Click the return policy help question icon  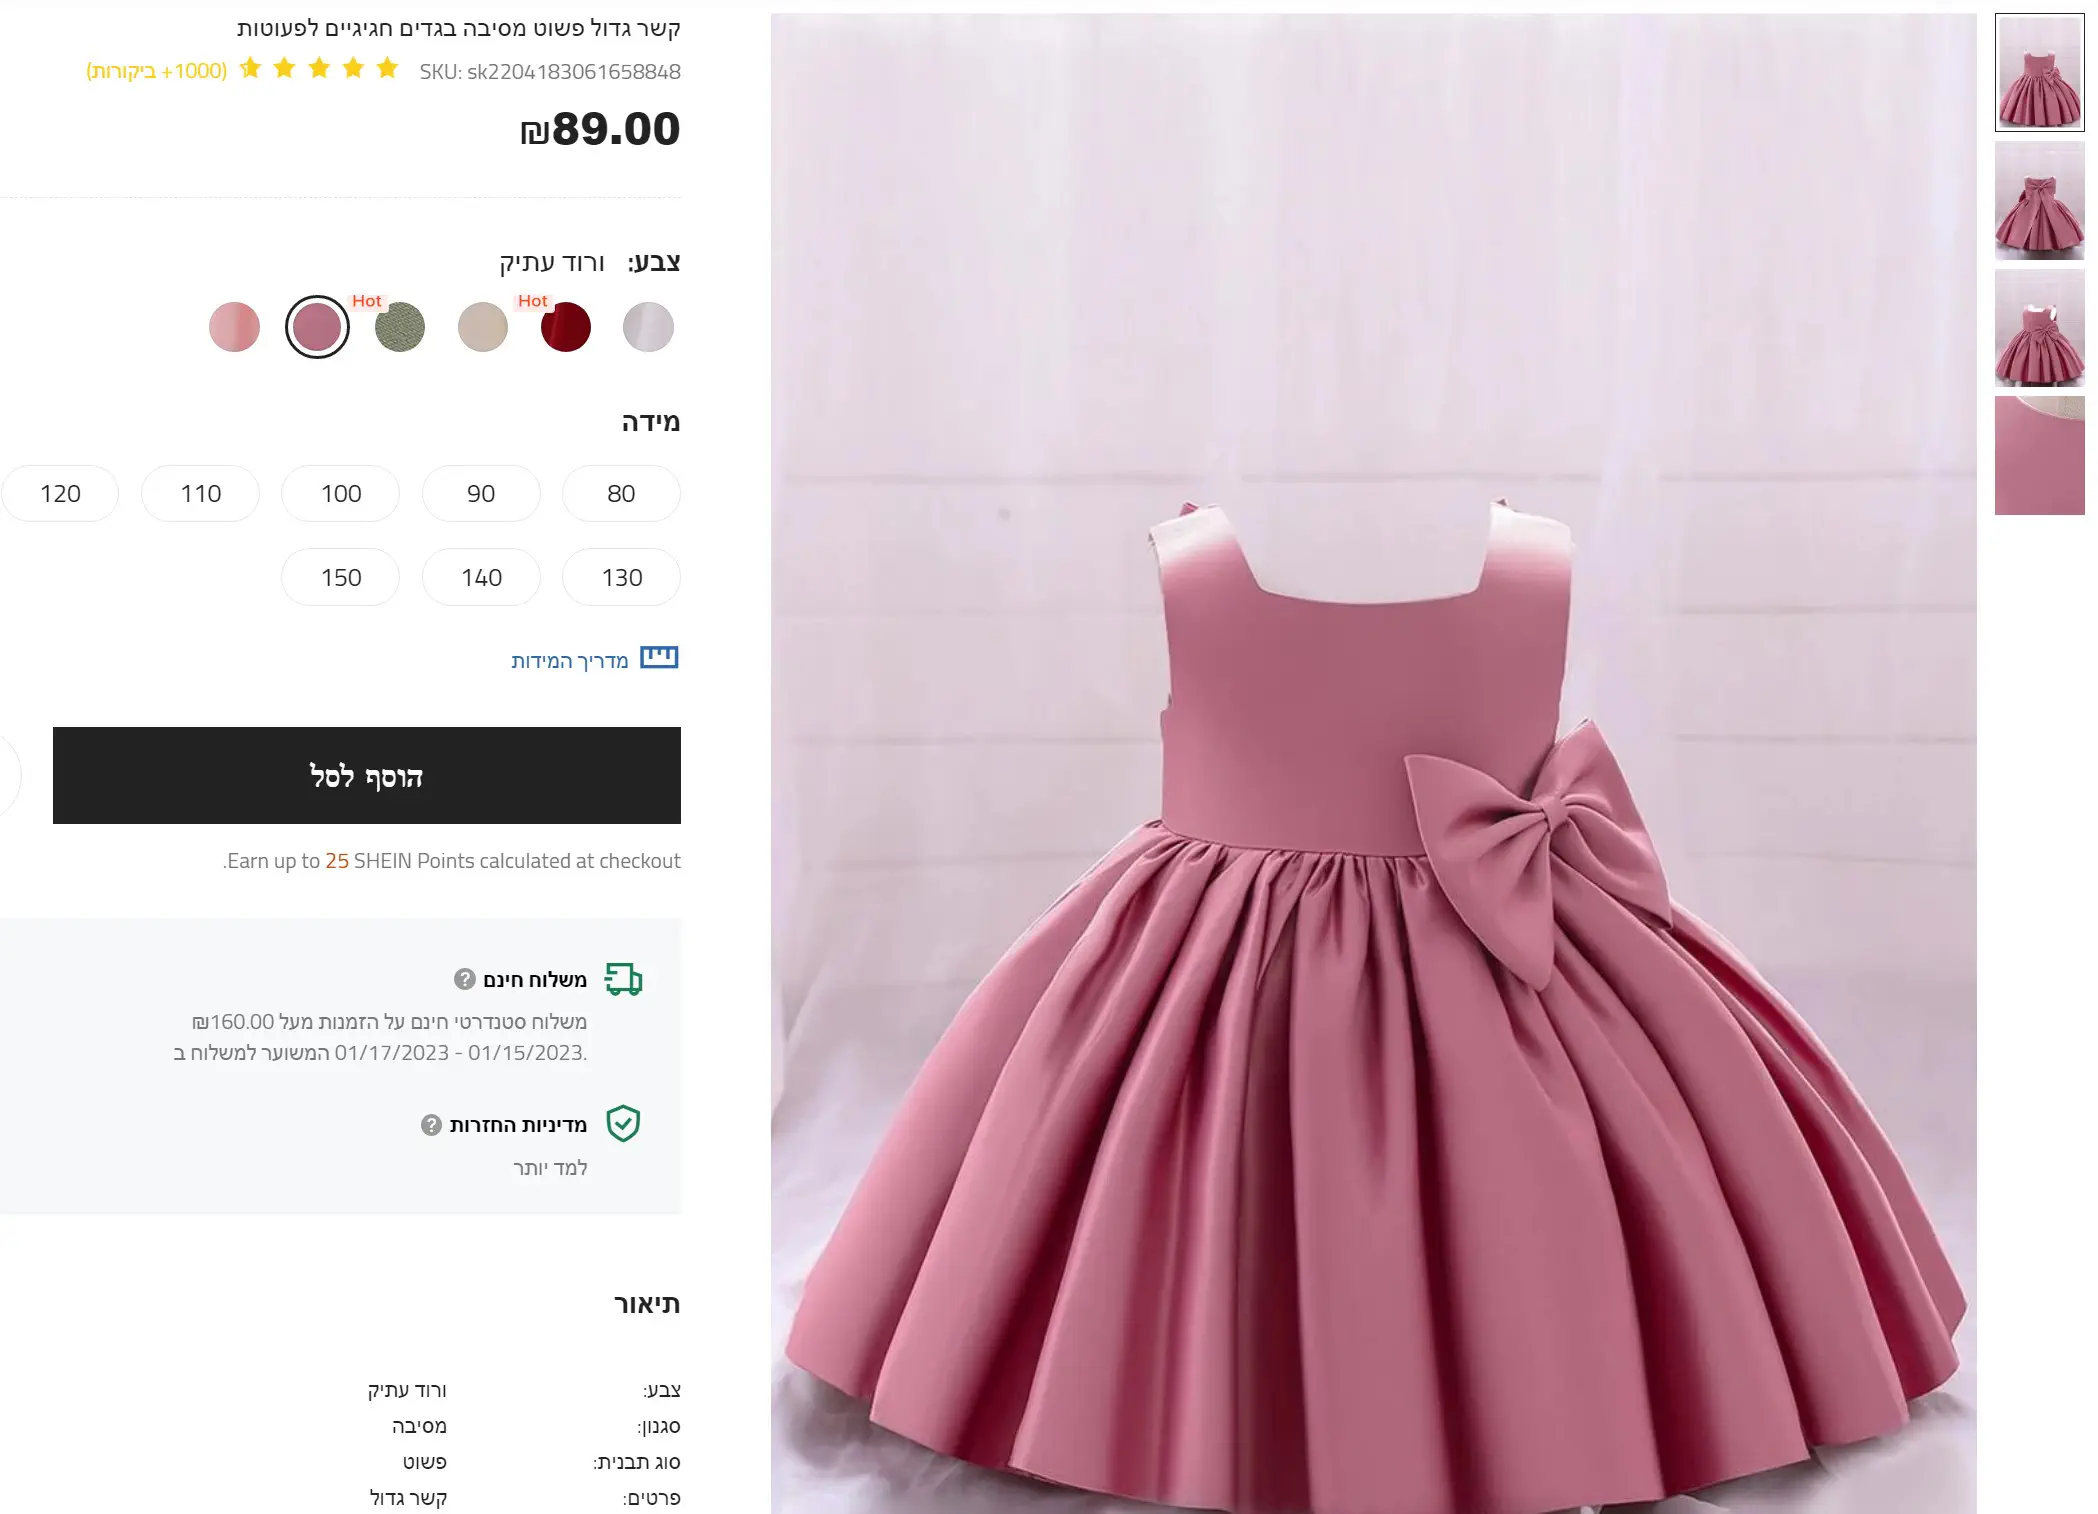431,1125
